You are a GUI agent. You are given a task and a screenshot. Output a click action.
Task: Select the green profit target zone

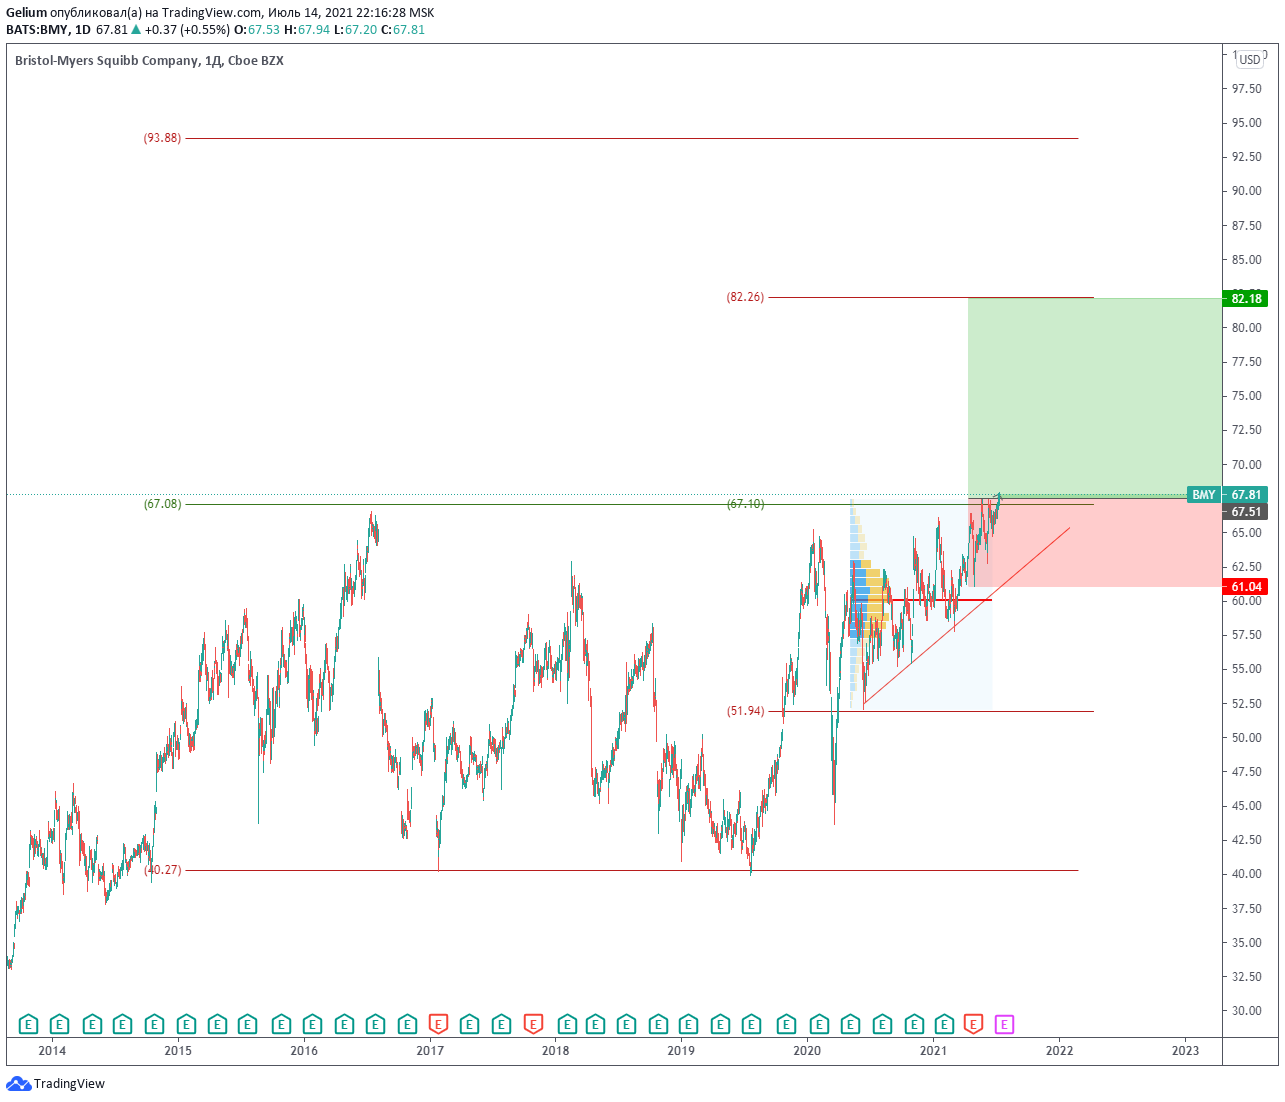point(1095,397)
